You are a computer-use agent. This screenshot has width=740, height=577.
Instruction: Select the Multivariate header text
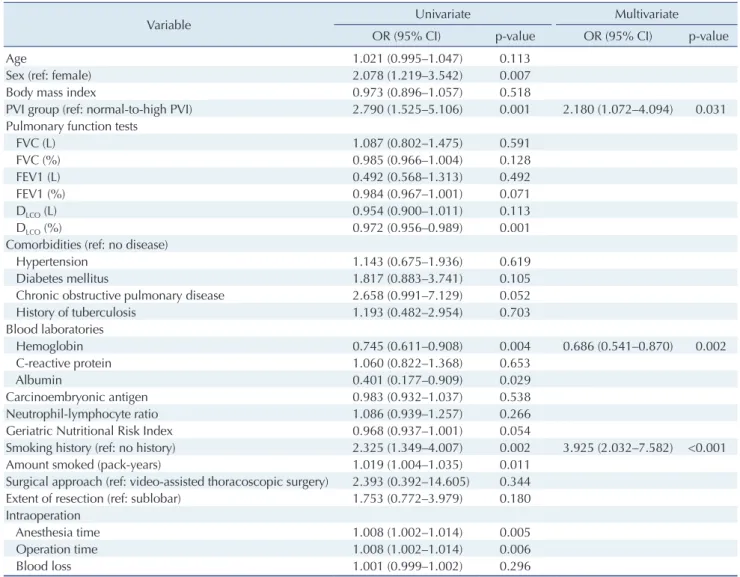coord(647,14)
